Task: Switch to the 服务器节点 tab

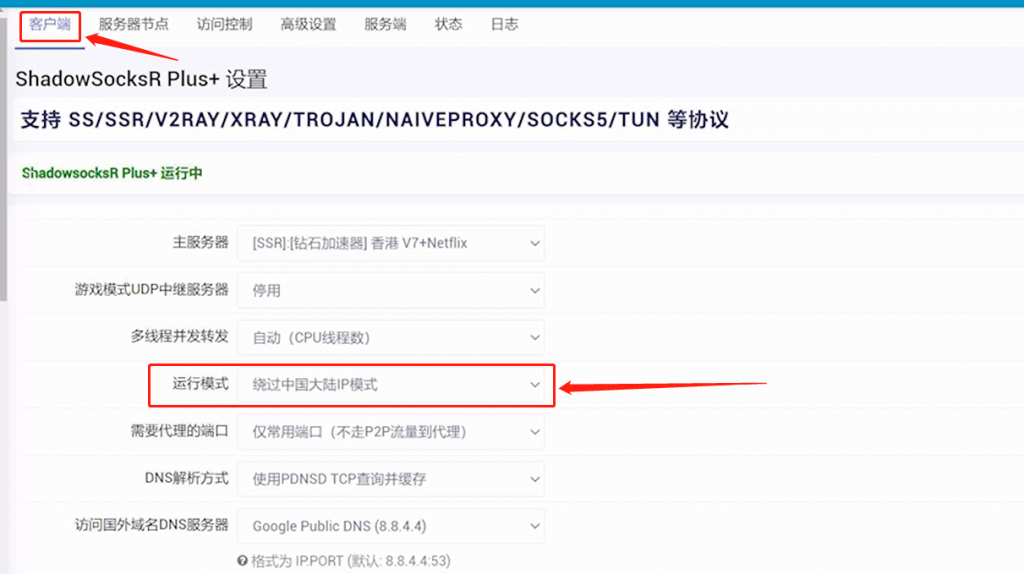Action: point(134,25)
